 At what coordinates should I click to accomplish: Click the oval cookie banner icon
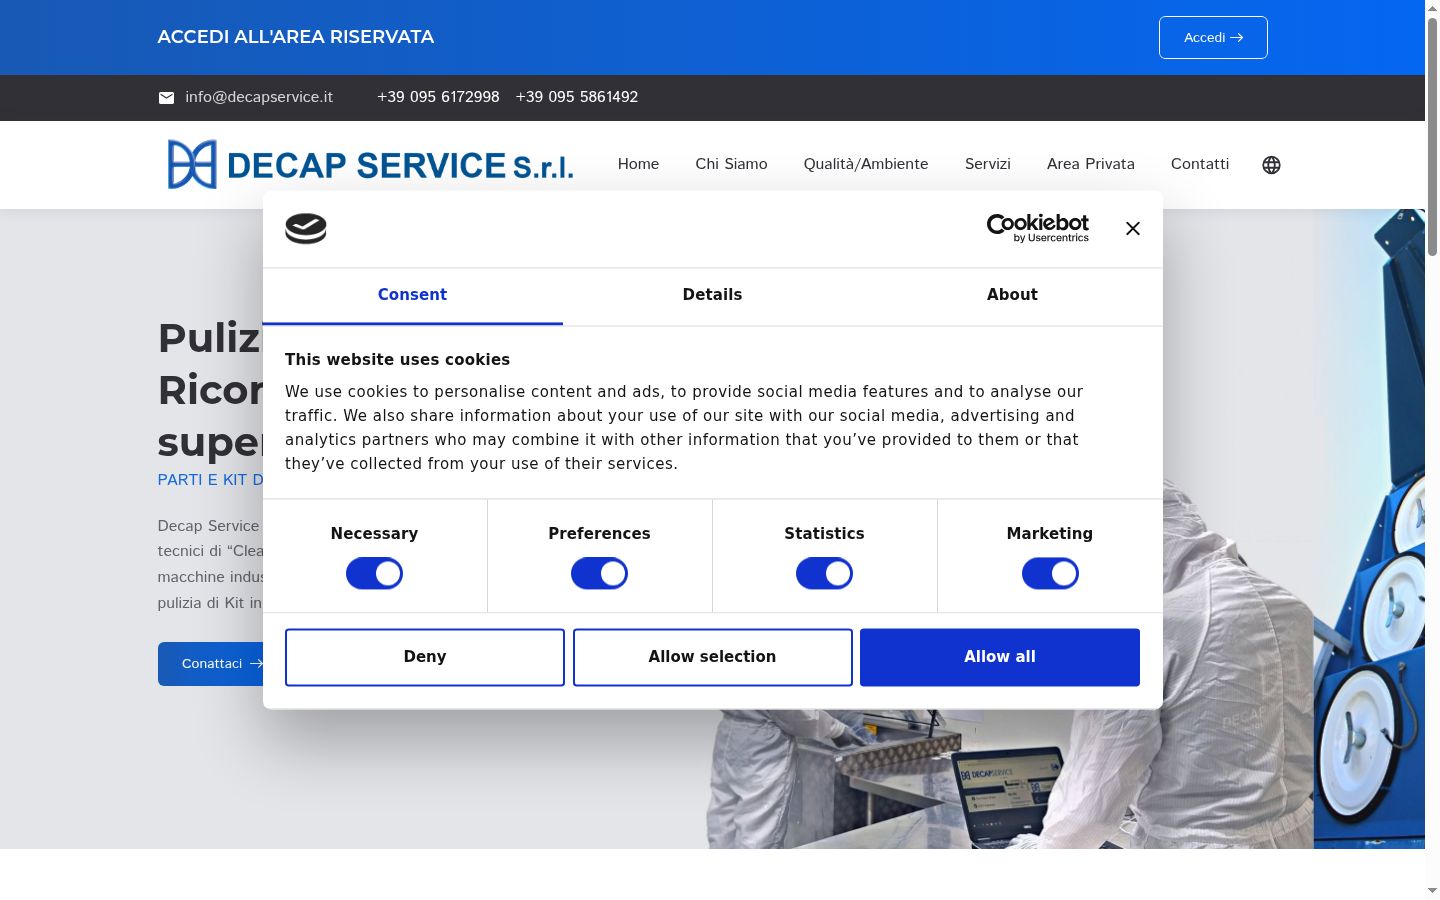click(306, 229)
